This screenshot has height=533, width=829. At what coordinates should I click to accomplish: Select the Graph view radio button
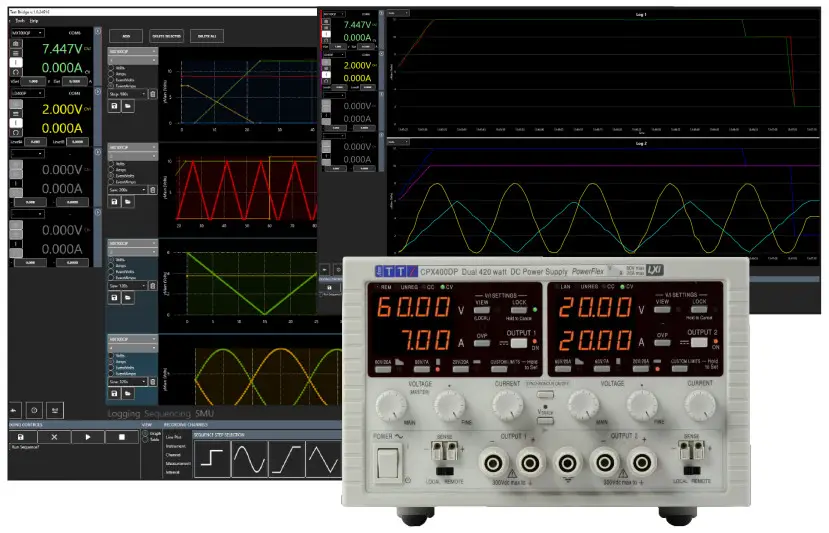pos(145,434)
